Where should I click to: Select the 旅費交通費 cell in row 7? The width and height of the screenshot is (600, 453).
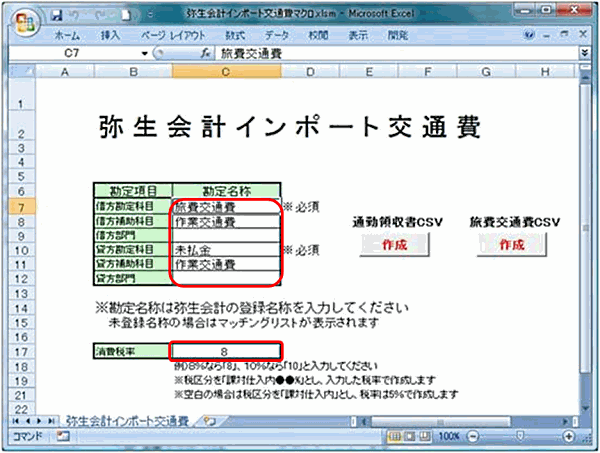[x=227, y=207]
